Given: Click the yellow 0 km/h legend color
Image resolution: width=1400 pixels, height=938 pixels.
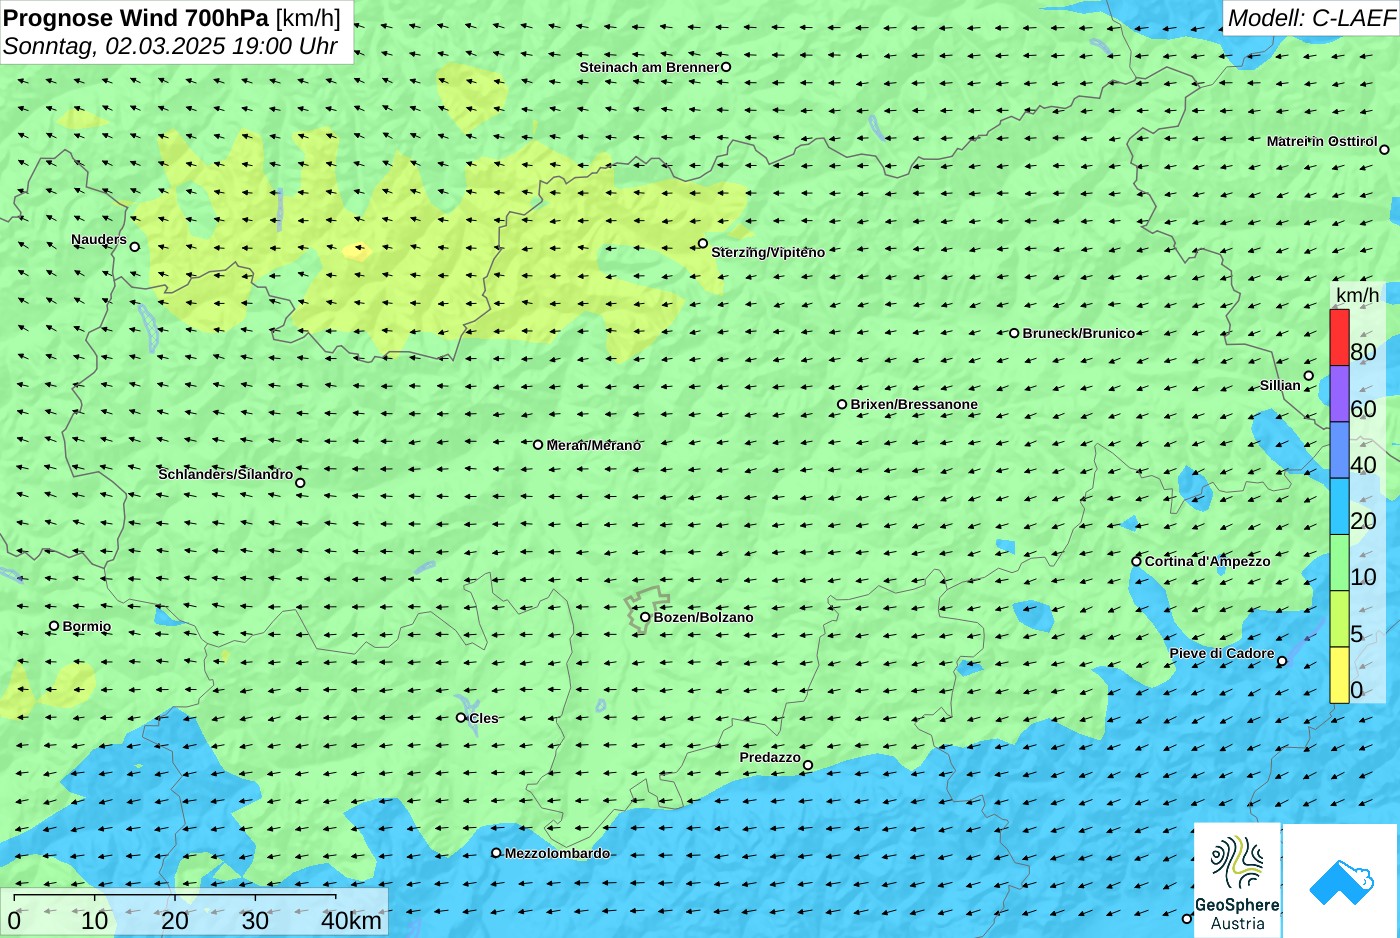Looking at the screenshot, I should click(x=1339, y=676).
